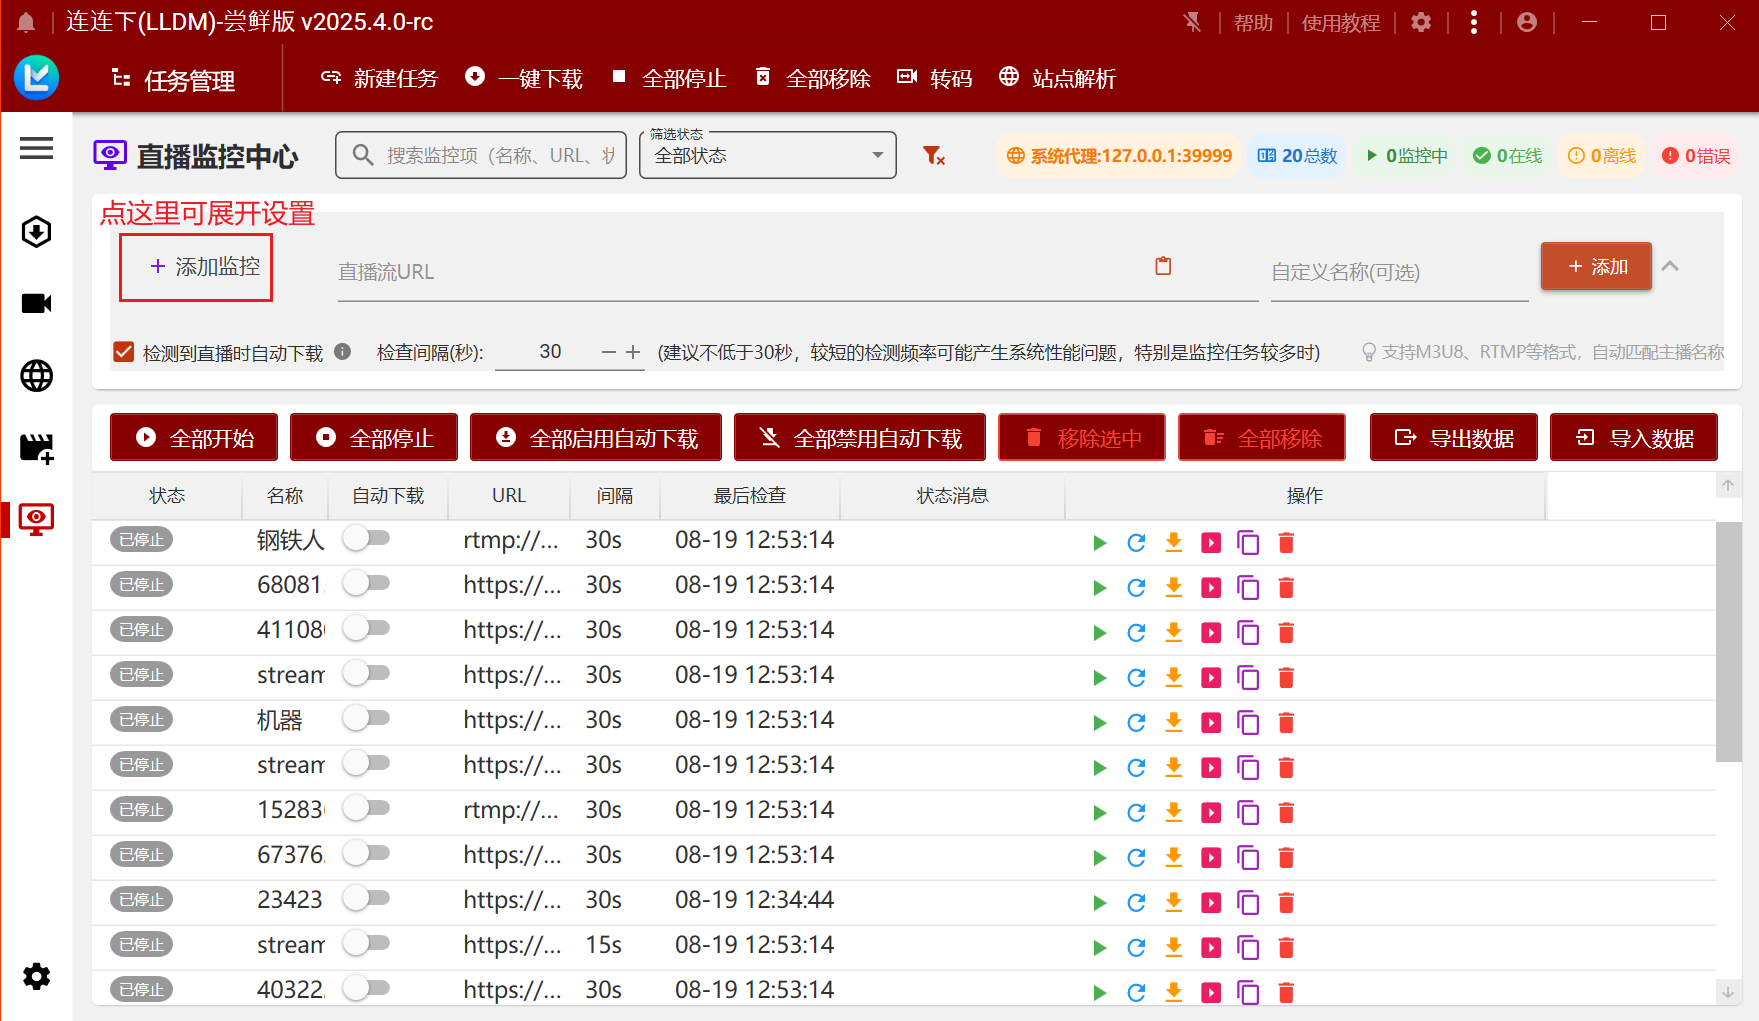The image size is (1759, 1021).
Task: Select 转码 in the top toolbar
Action: [935, 78]
